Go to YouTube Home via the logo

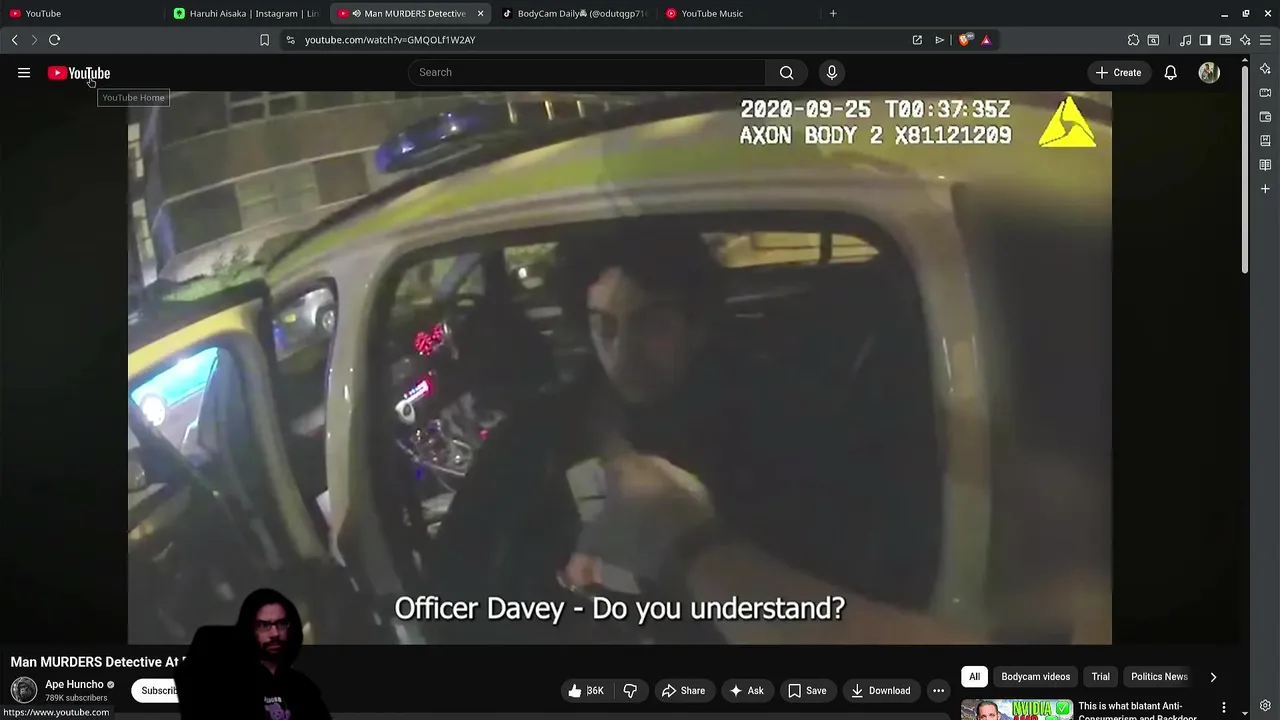coord(79,73)
